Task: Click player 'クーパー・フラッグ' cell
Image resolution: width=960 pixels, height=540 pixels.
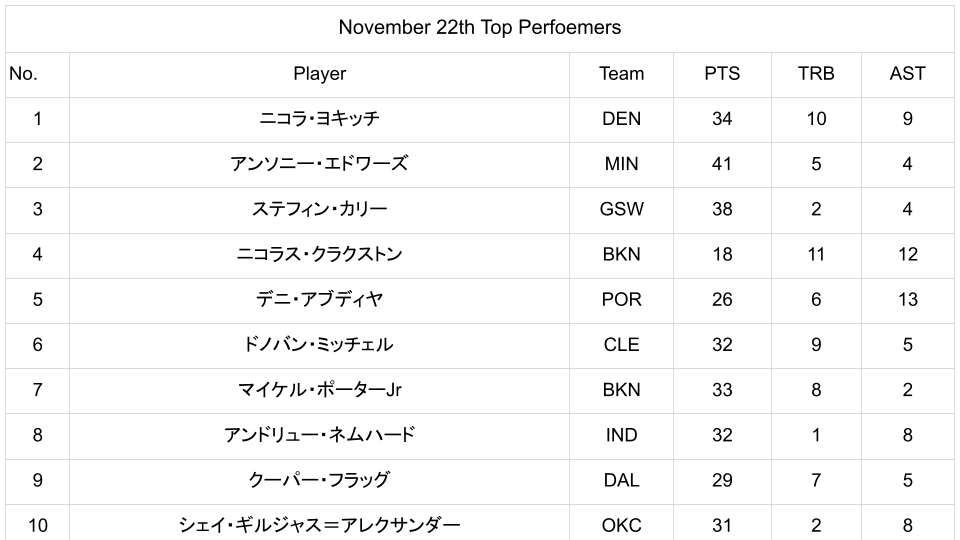Action: [319, 480]
